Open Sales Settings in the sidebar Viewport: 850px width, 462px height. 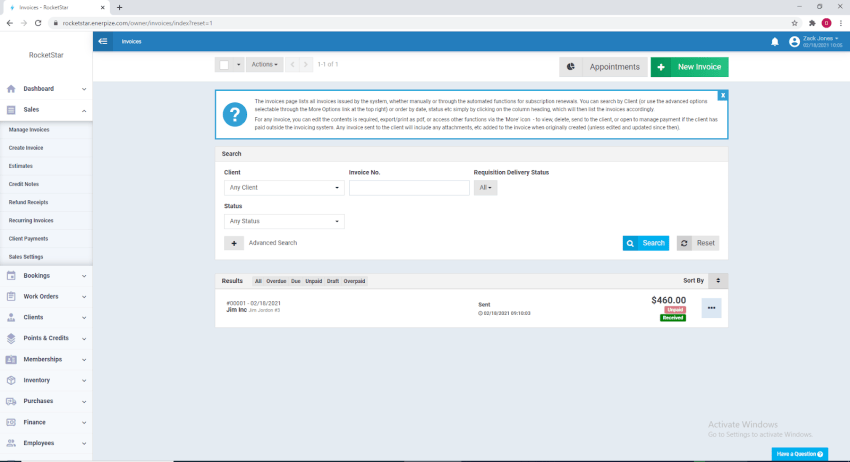26,257
